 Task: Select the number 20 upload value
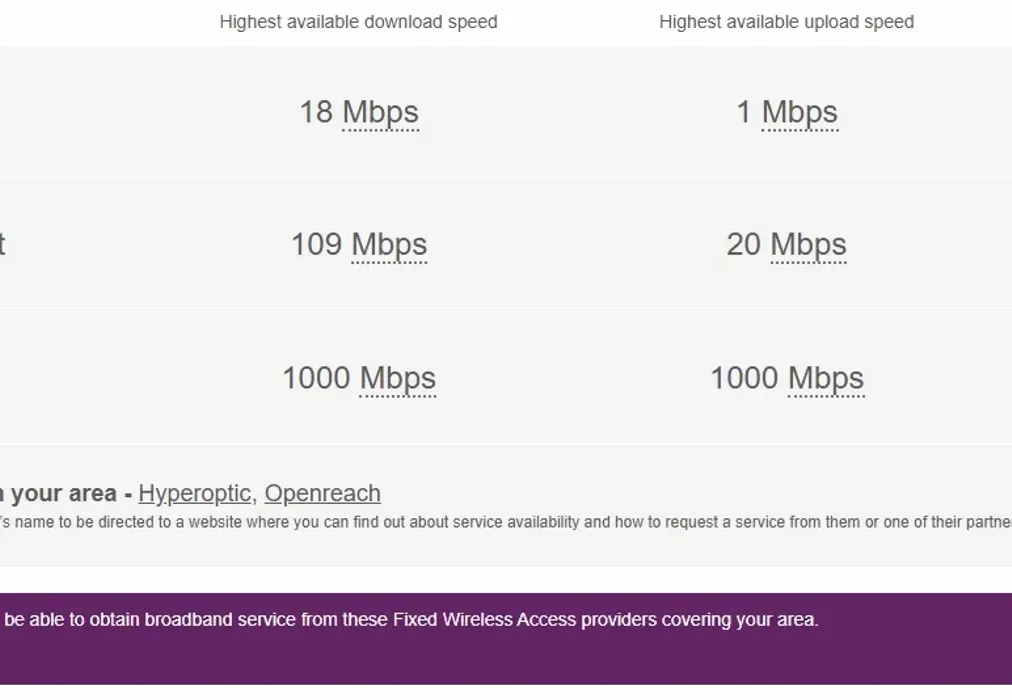744,244
